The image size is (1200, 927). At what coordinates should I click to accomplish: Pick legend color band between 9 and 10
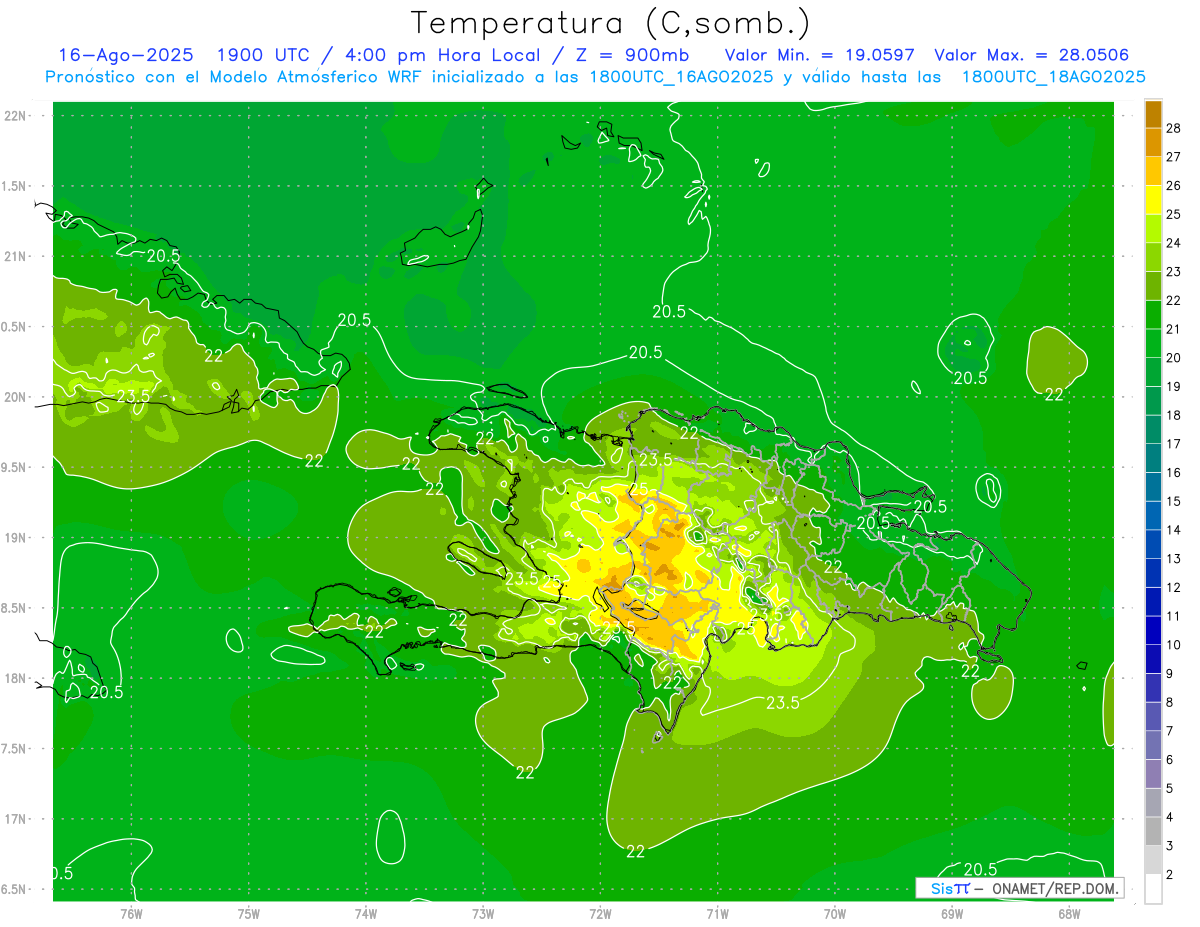[1153, 659]
